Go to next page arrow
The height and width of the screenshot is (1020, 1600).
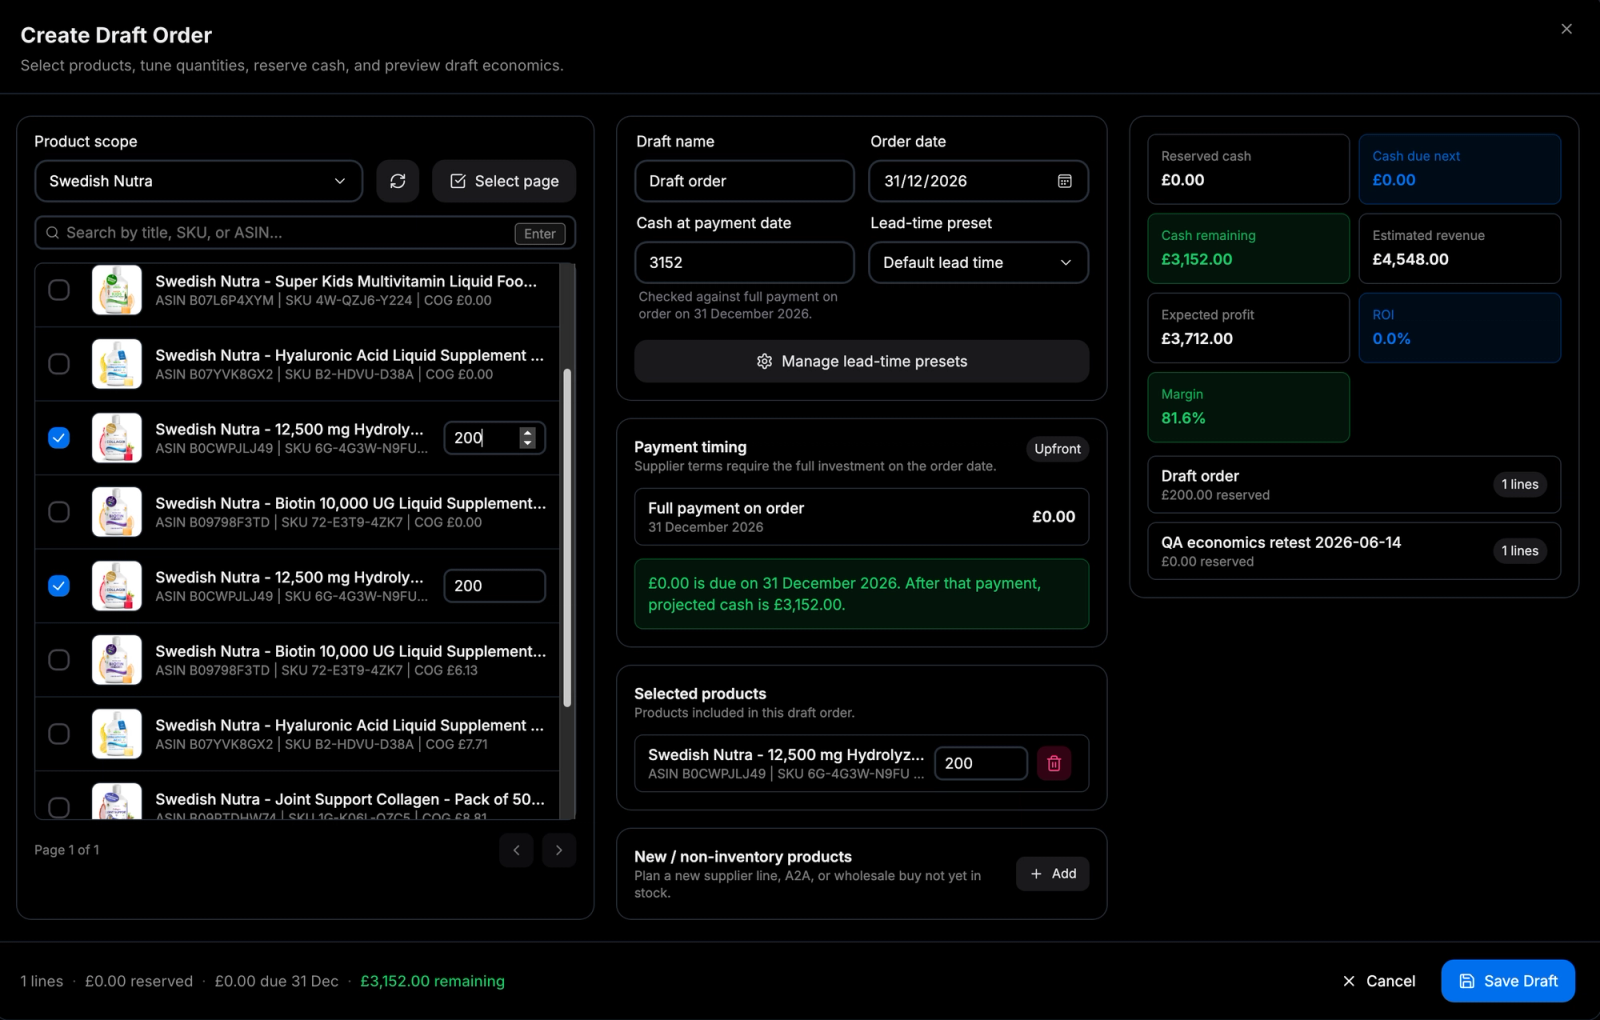[559, 850]
